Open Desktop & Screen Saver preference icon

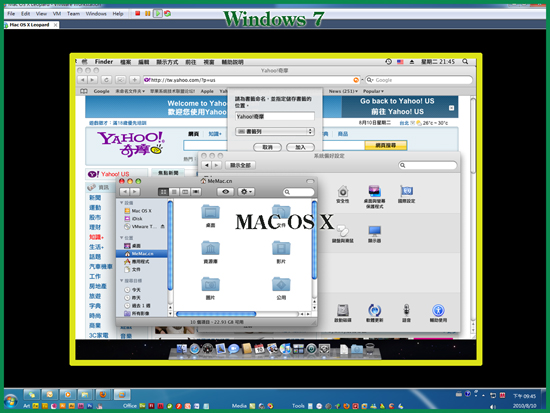tap(375, 196)
